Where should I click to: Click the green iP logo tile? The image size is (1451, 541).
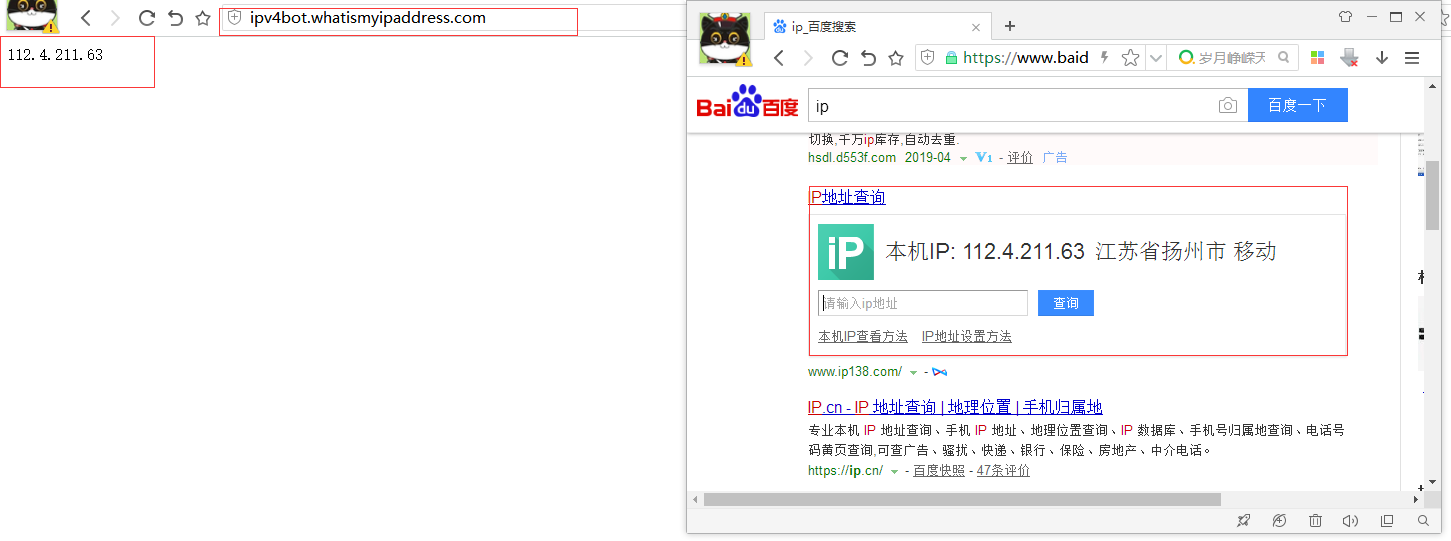click(845, 251)
